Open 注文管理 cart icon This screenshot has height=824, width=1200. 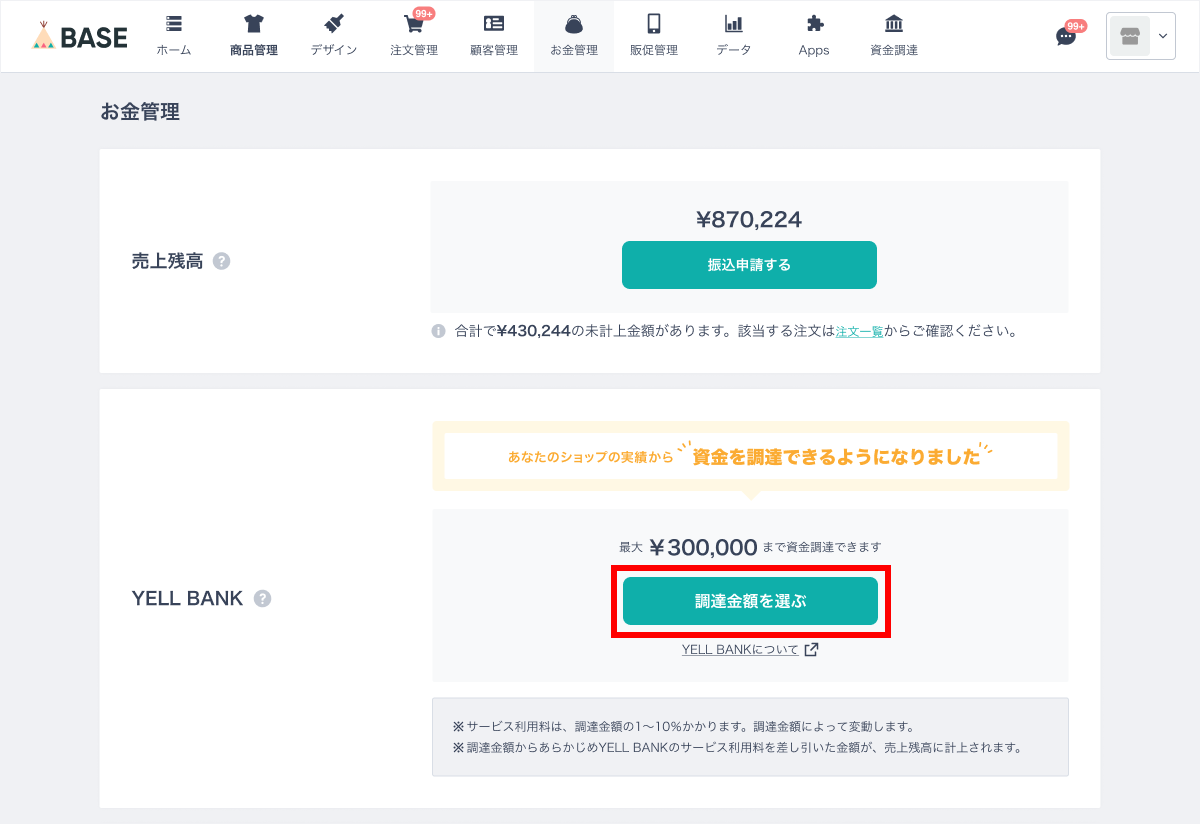pyautogui.click(x=413, y=24)
